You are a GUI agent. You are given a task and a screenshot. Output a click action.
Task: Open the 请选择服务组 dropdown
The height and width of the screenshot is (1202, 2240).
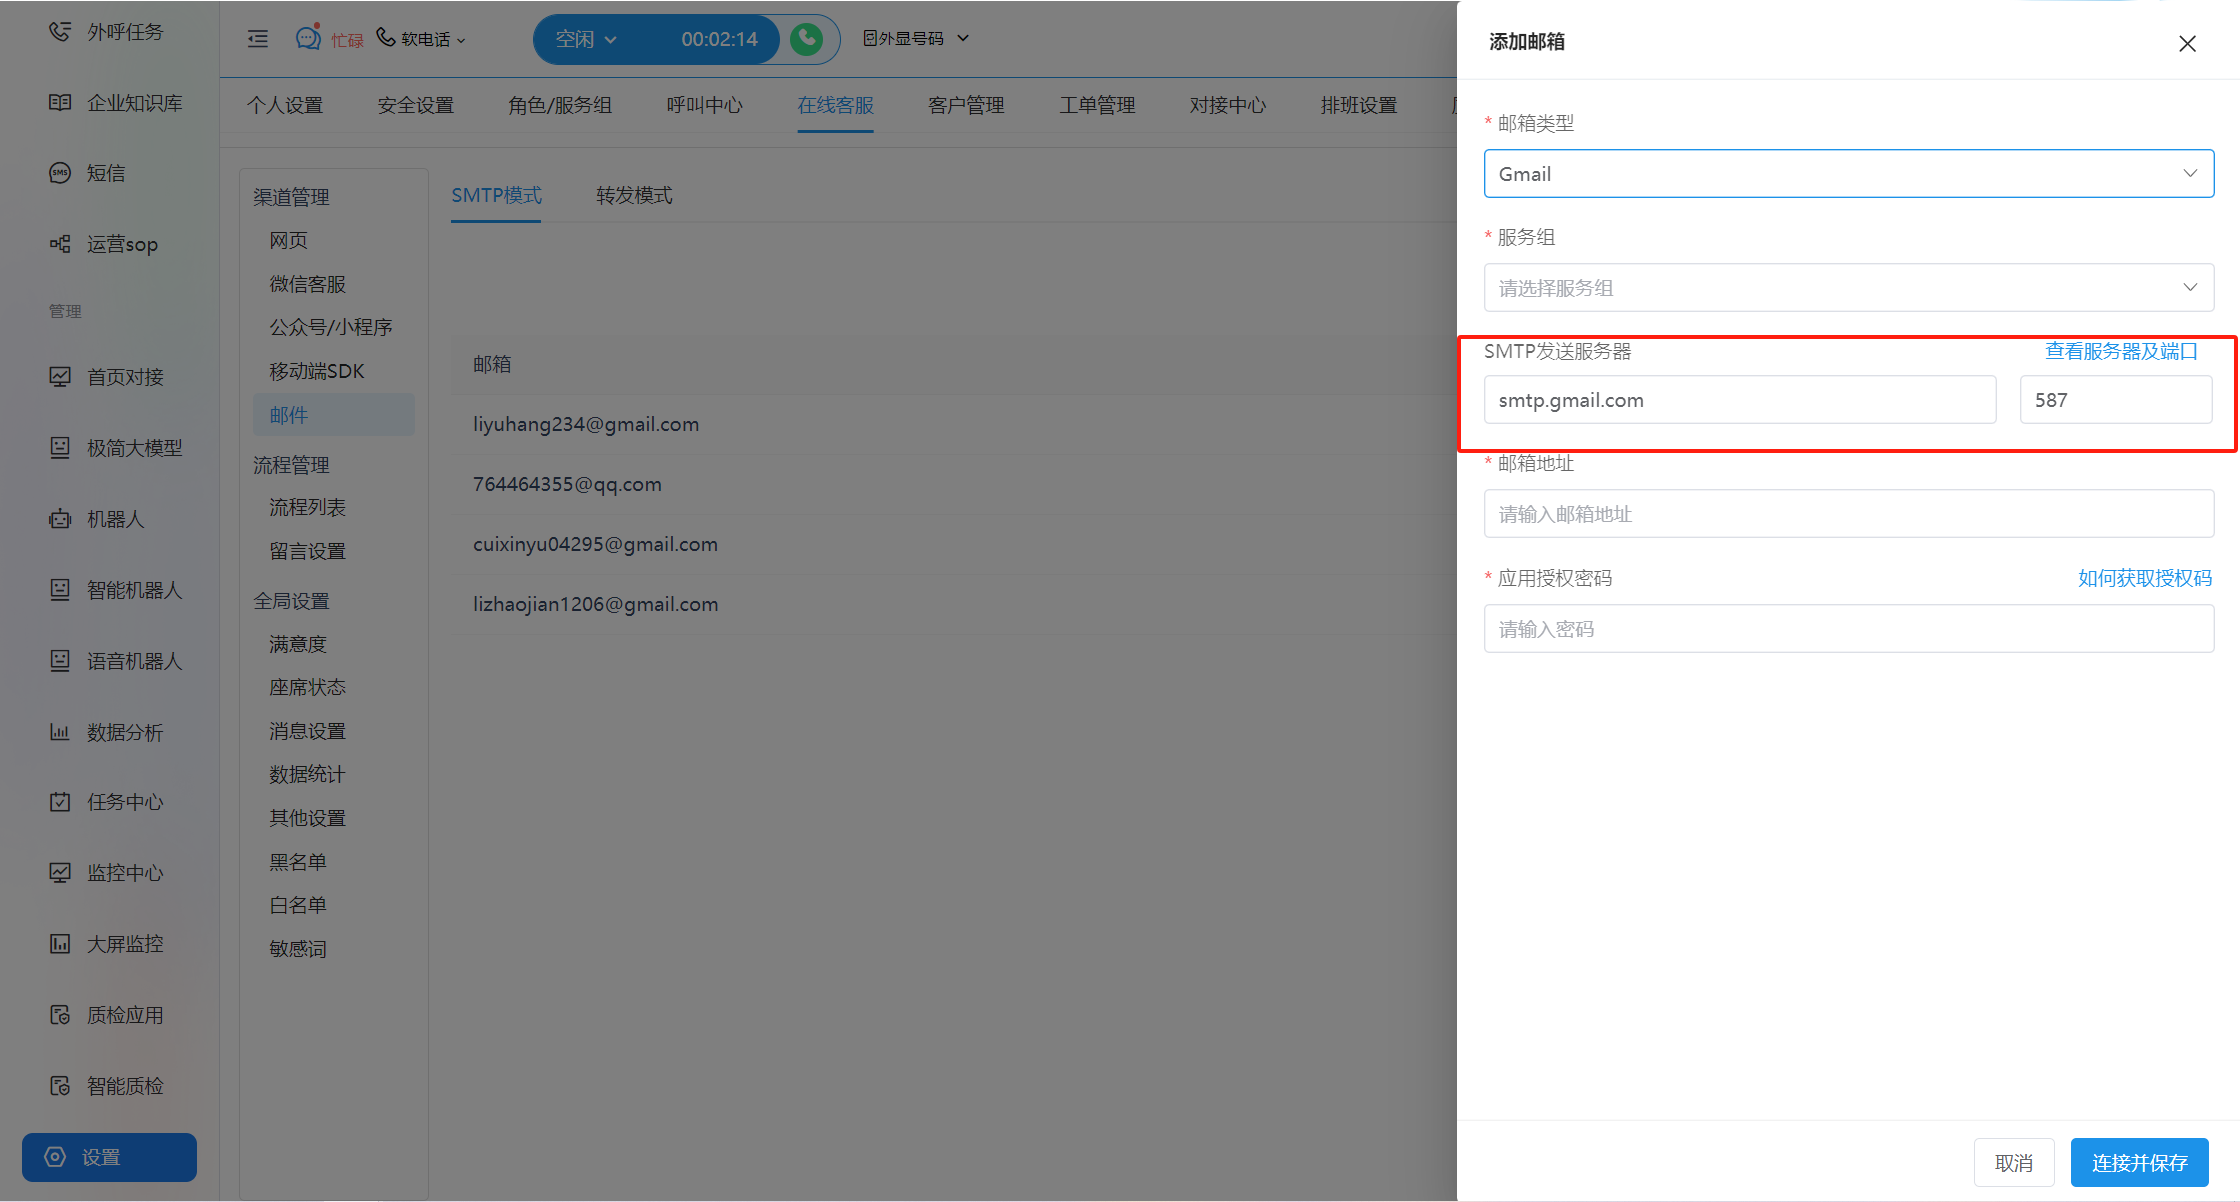tap(1848, 288)
